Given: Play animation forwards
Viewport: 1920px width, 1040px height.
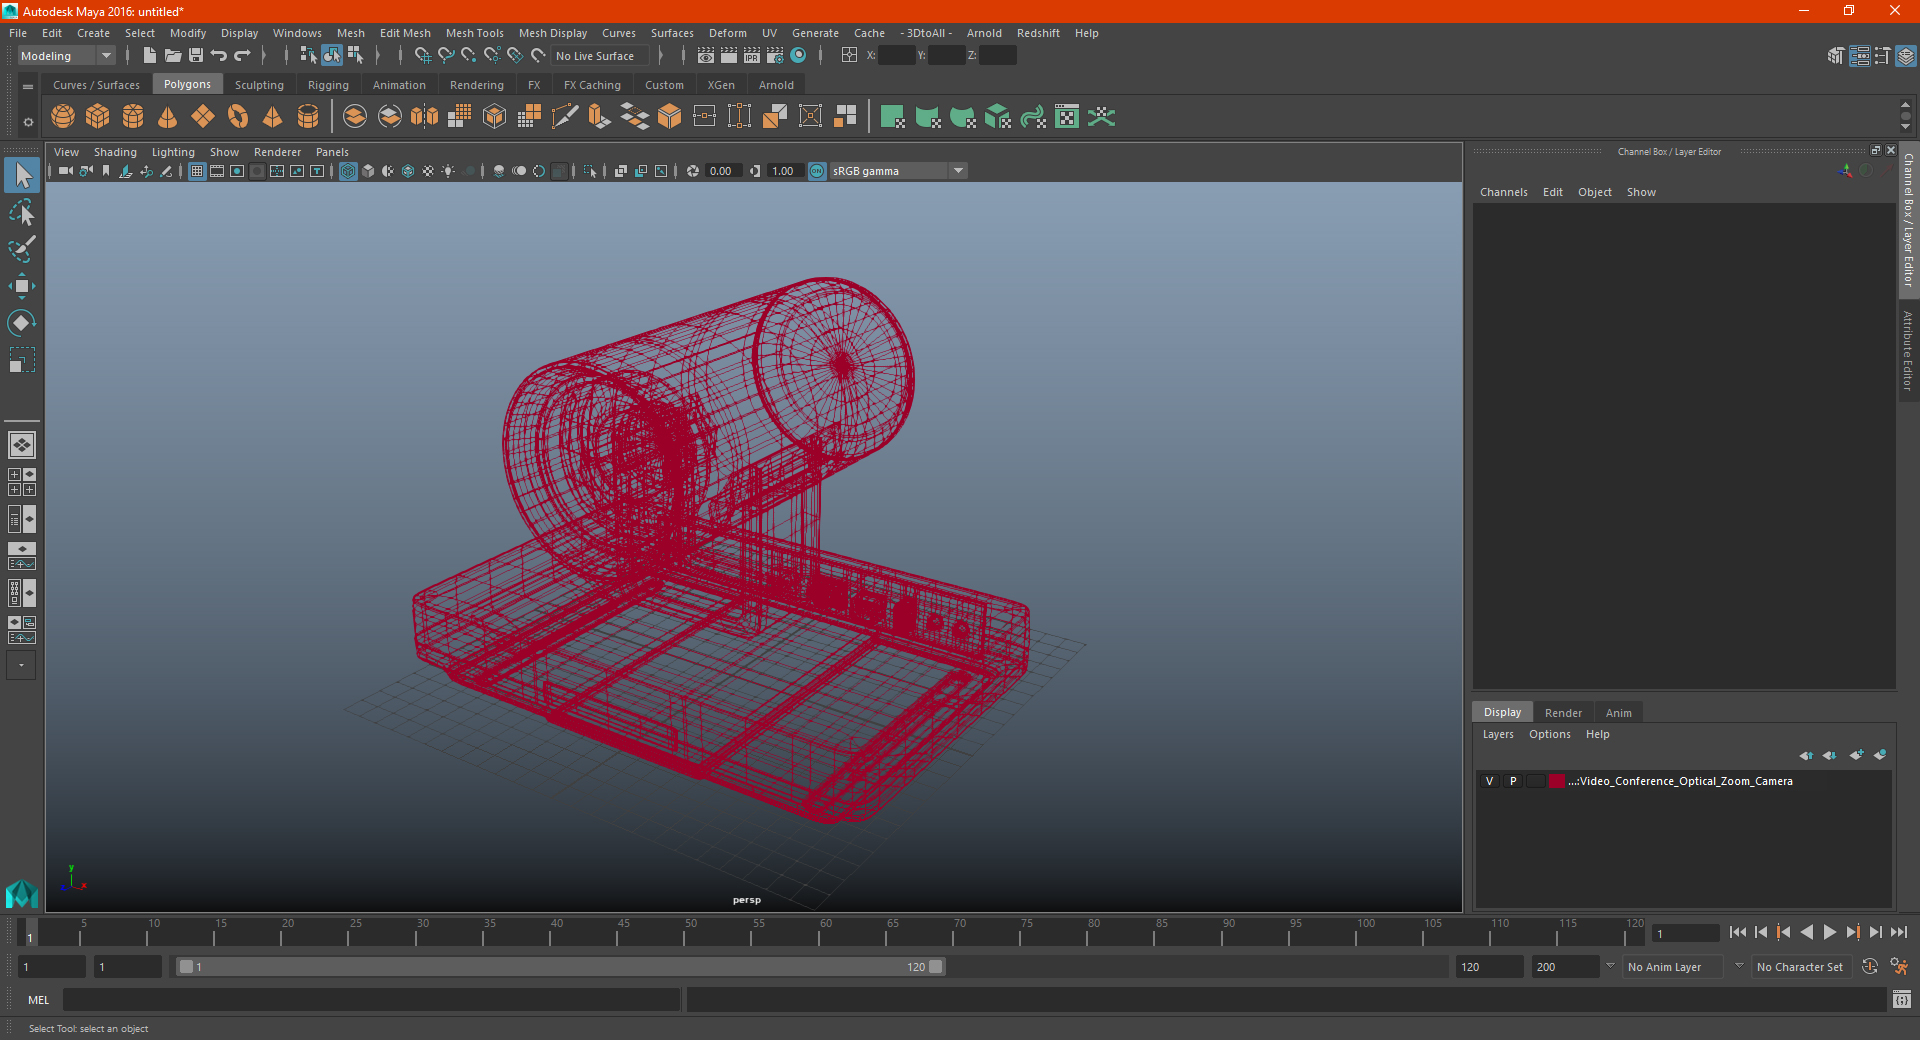Looking at the screenshot, I should click(1829, 932).
